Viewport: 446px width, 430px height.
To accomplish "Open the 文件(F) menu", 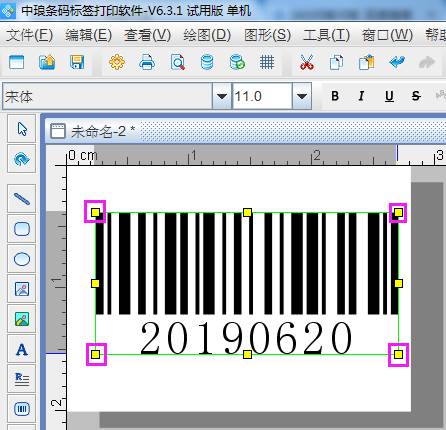I will click(29, 35).
